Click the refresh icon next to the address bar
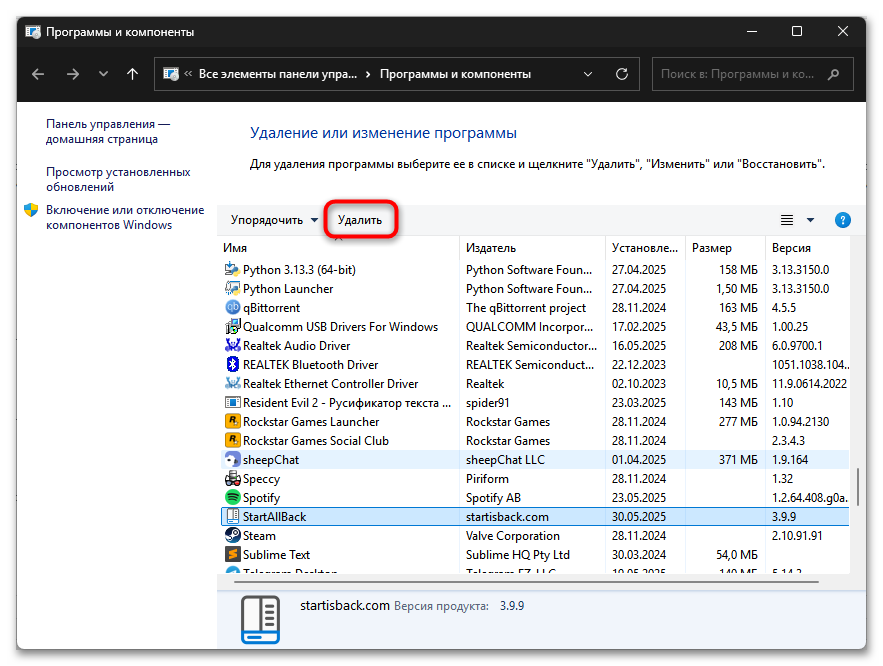 tap(621, 73)
